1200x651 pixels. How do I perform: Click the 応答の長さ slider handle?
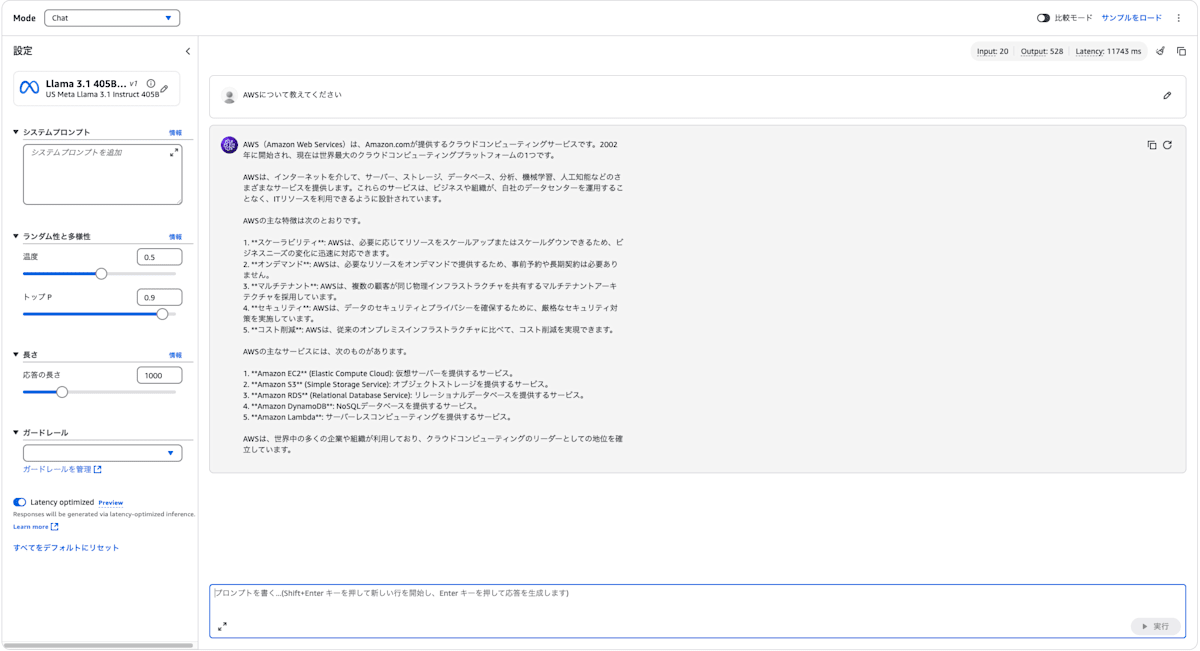pyautogui.click(x=62, y=392)
